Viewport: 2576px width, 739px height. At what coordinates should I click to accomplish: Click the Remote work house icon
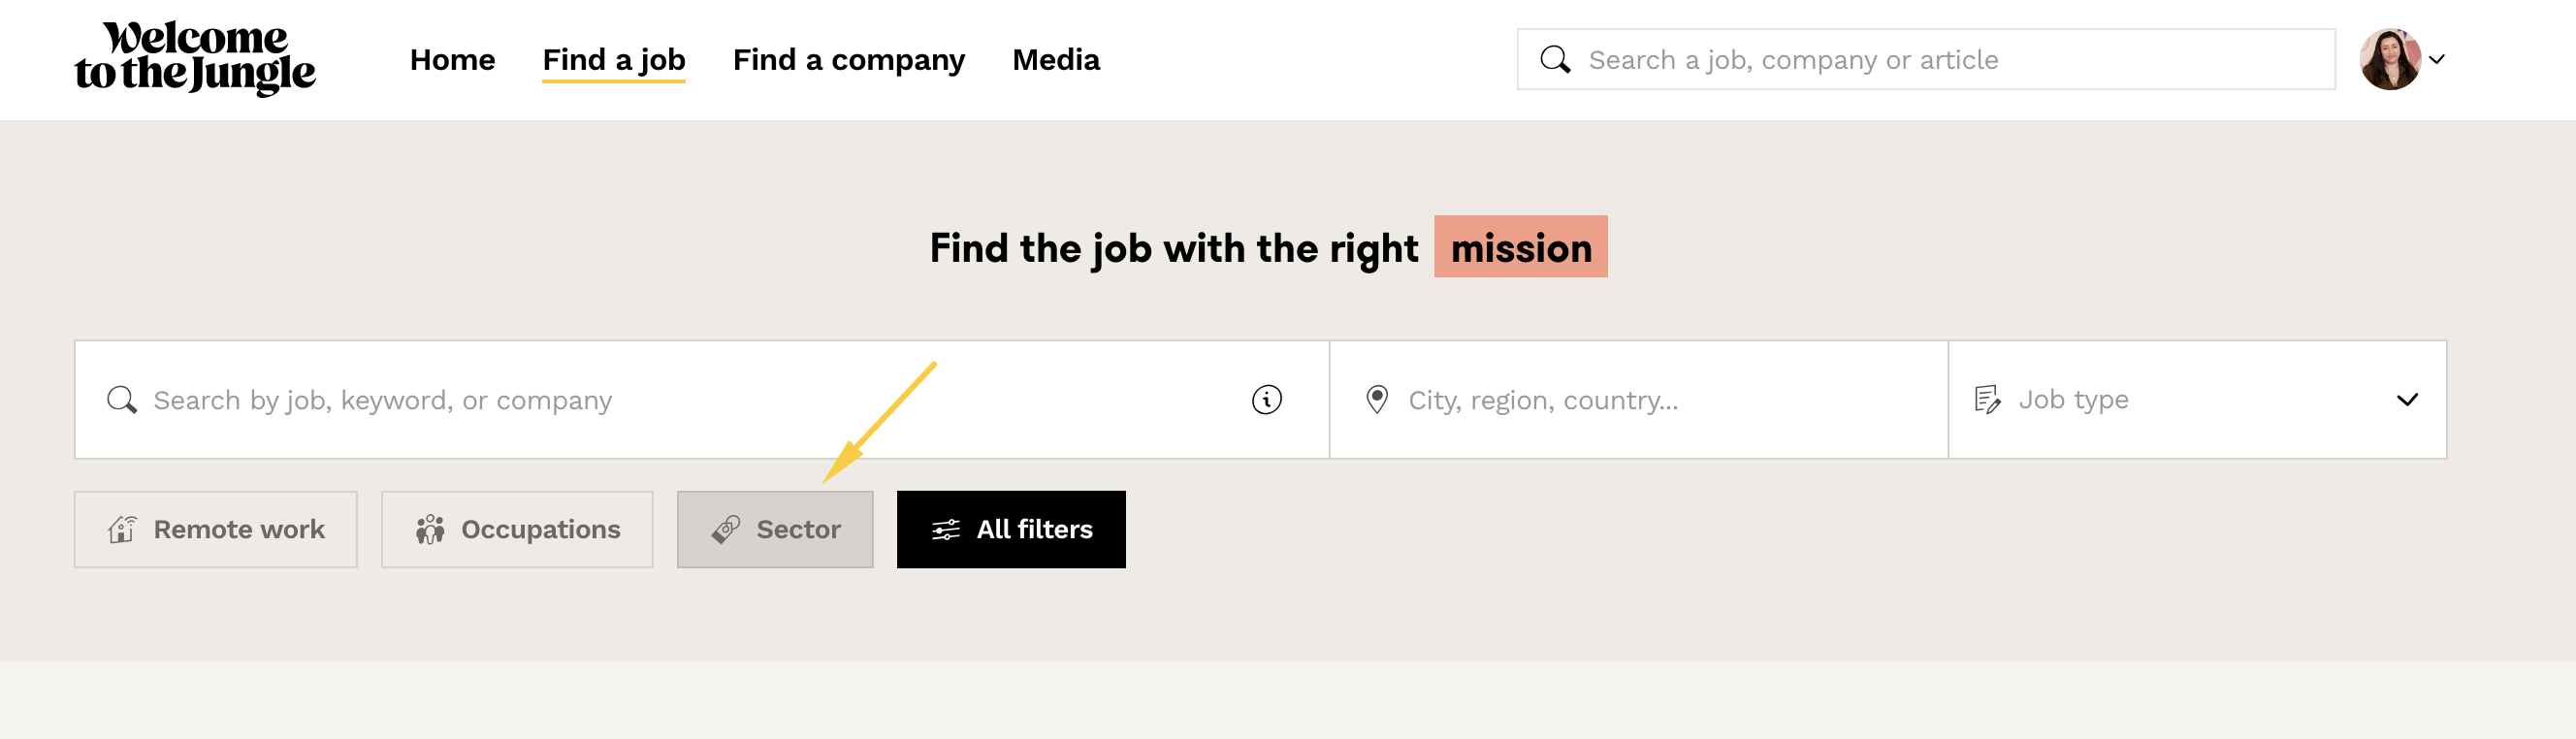coord(123,529)
